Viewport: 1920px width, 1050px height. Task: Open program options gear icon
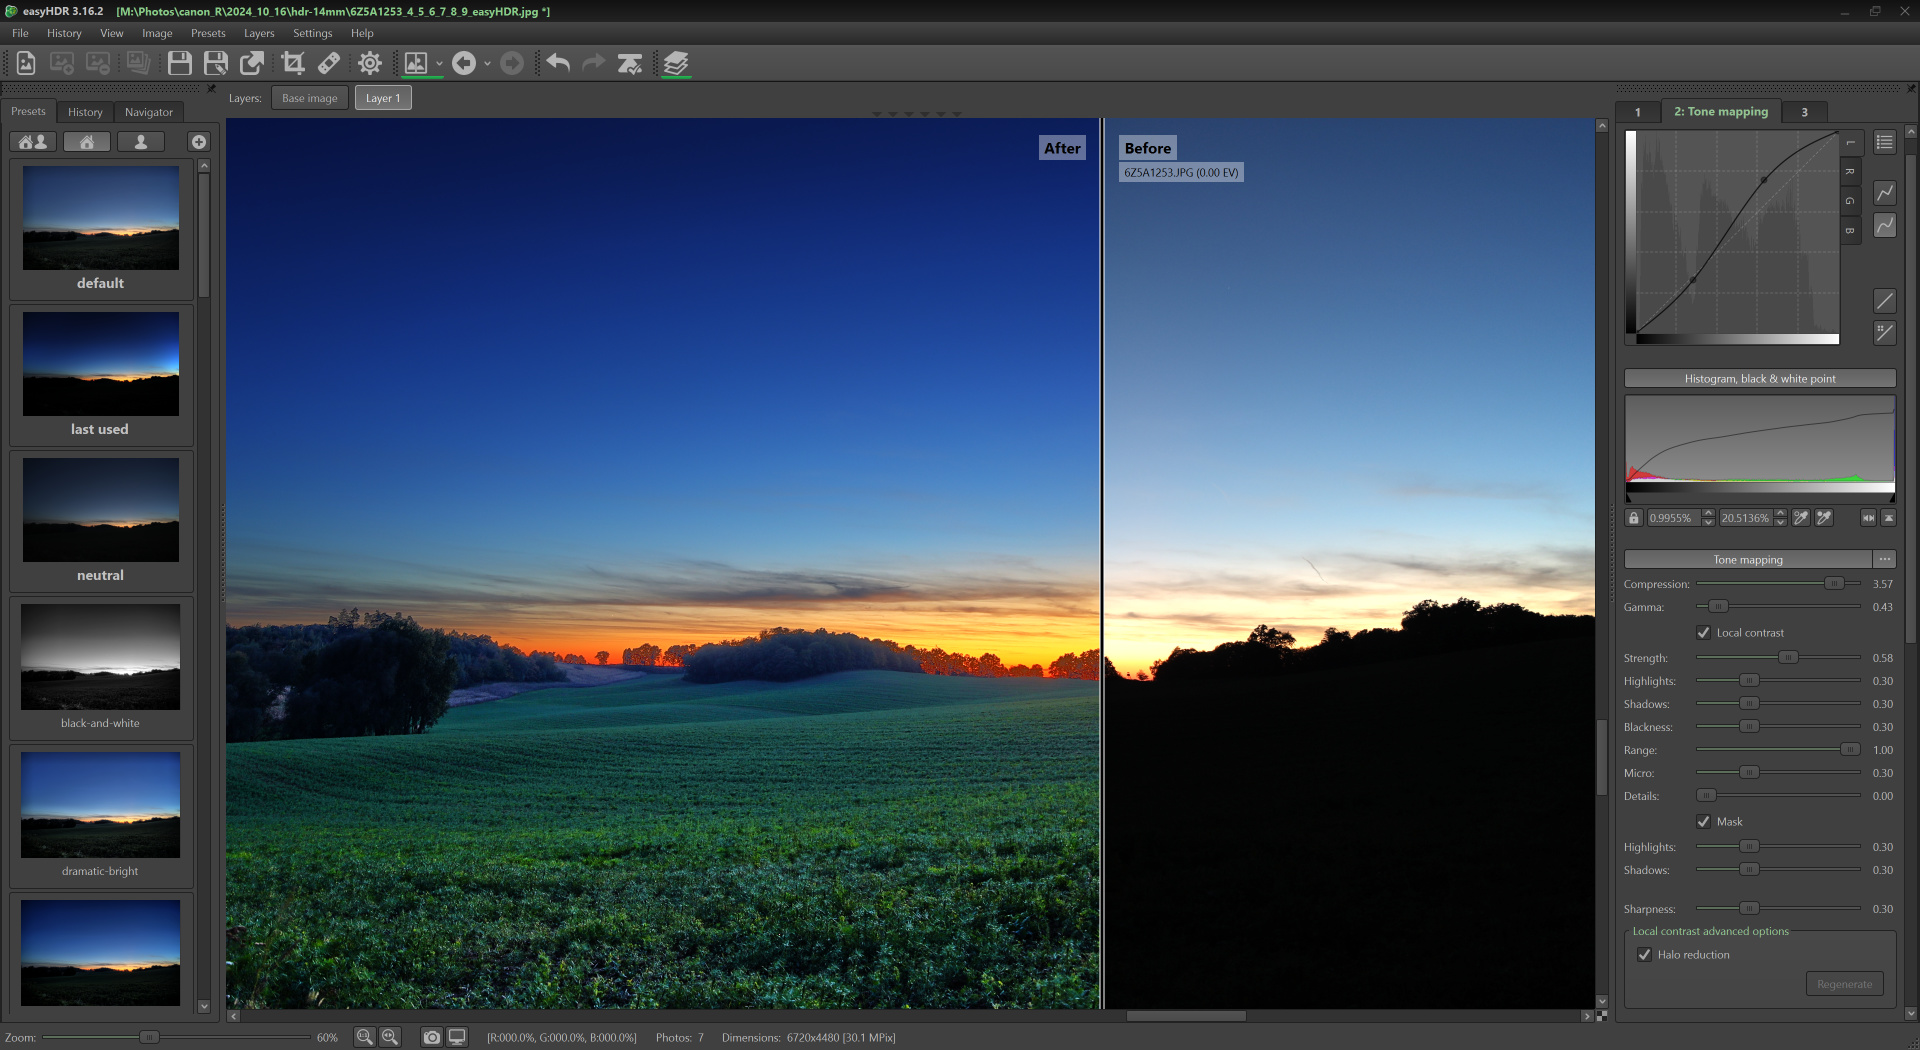(370, 63)
